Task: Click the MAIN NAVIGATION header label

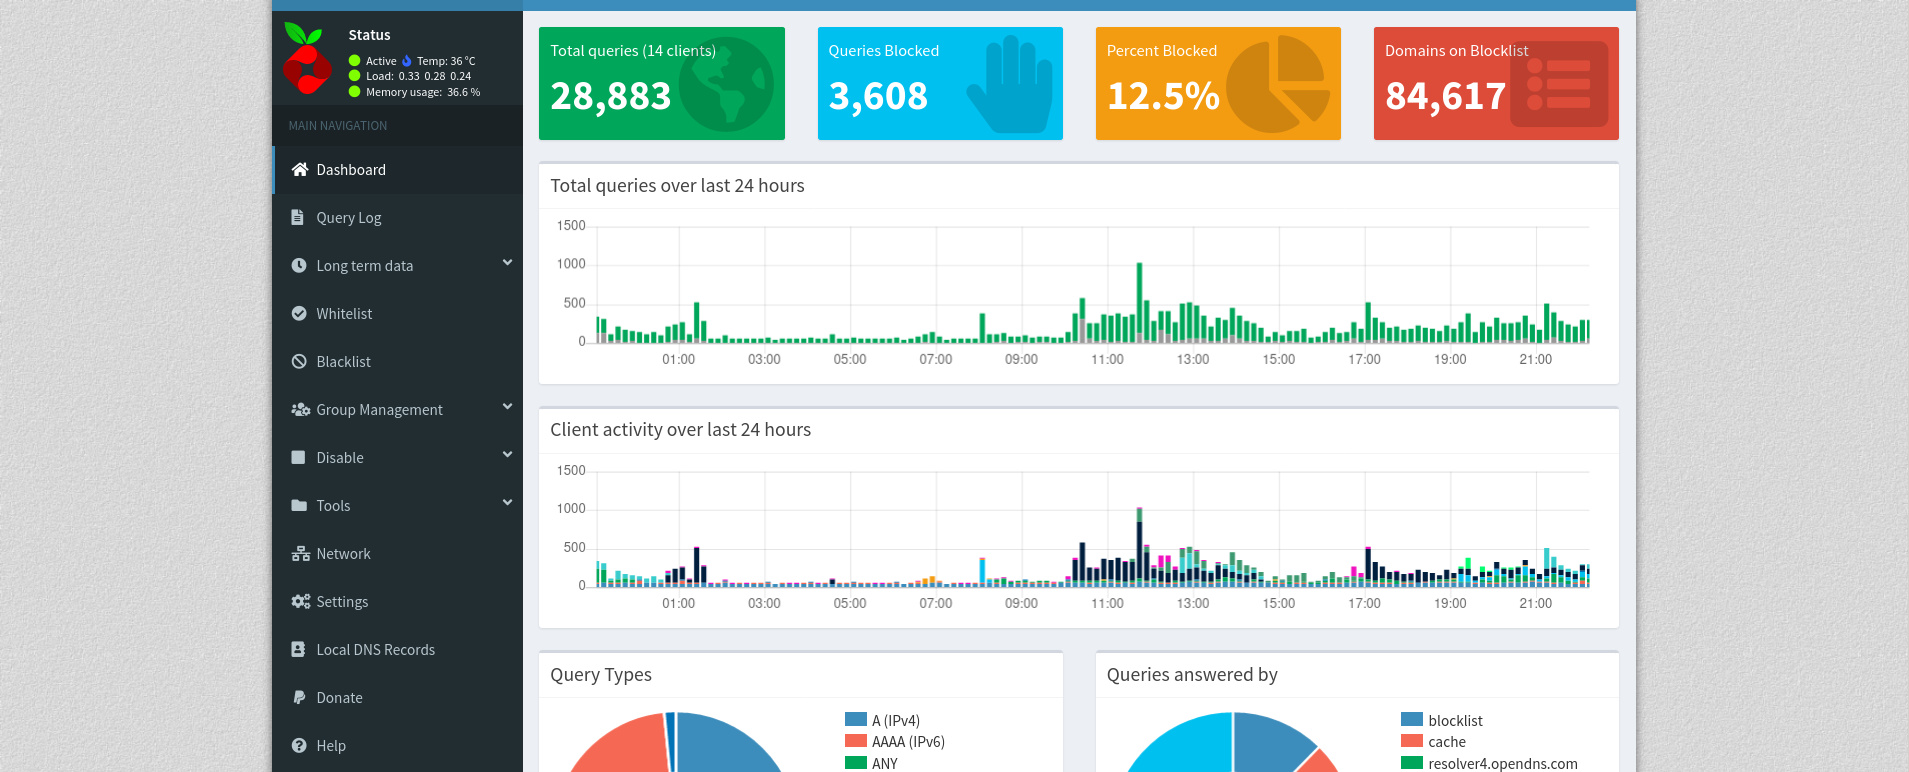Action: pos(338,126)
